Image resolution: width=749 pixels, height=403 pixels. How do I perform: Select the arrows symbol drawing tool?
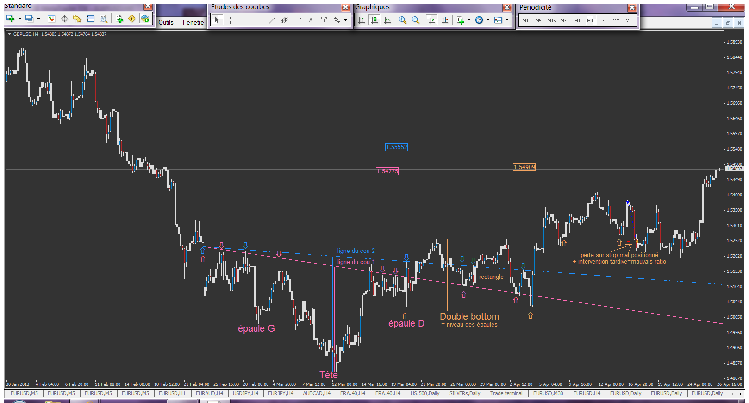click(337, 20)
